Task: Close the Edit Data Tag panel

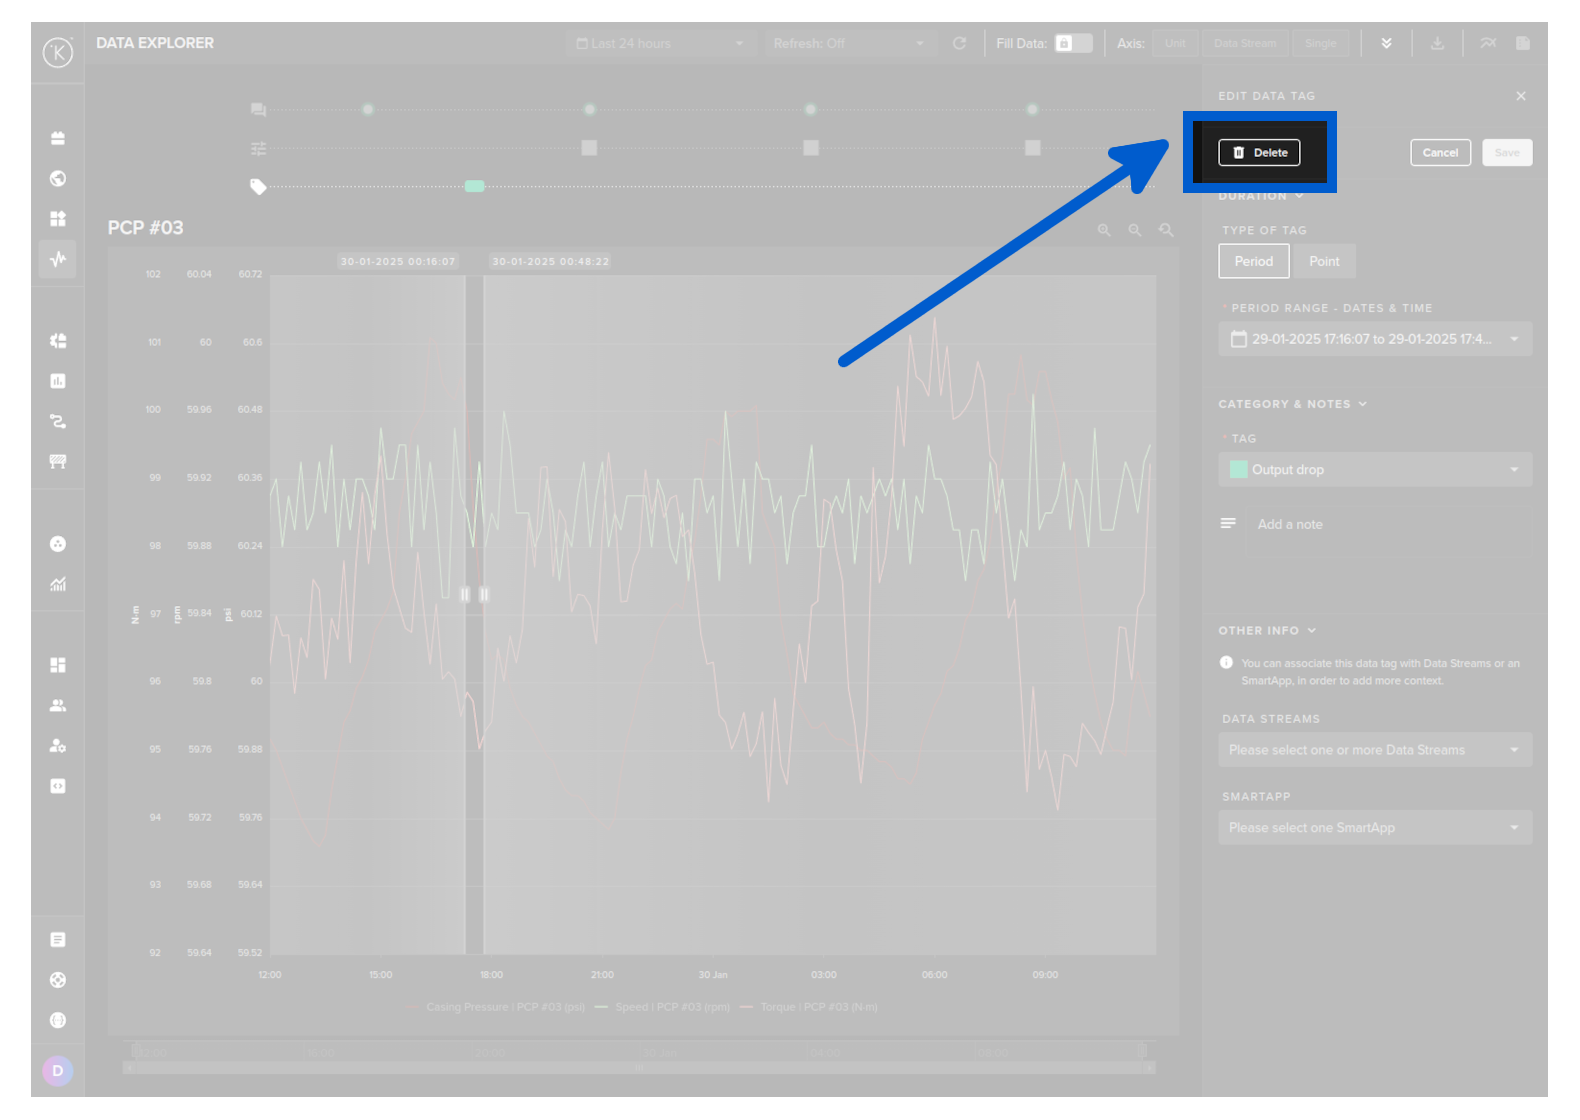Action: [x=1520, y=96]
